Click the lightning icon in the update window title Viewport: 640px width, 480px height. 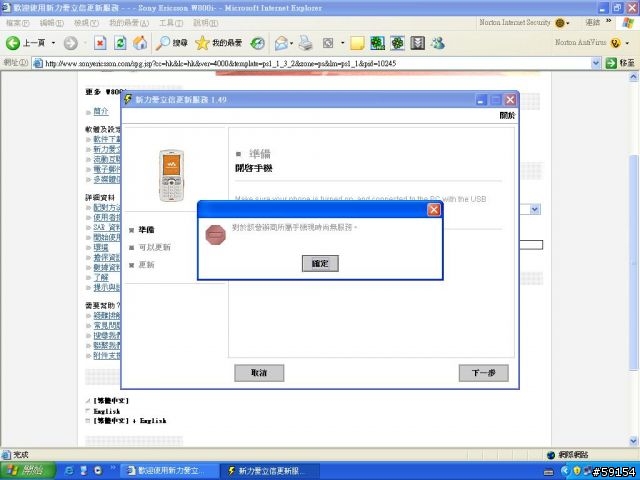pos(128,99)
